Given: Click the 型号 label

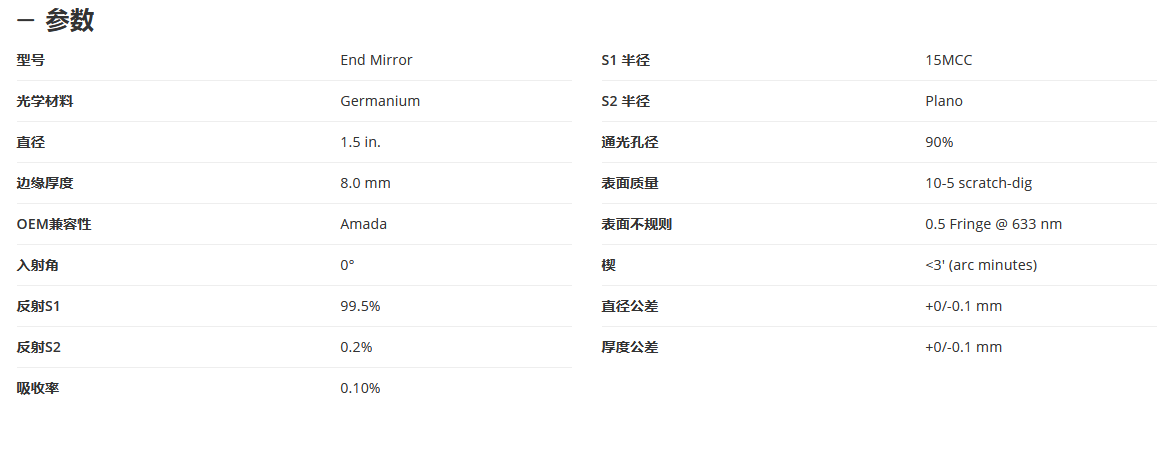Looking at the screenshot, I should [31, 60].
